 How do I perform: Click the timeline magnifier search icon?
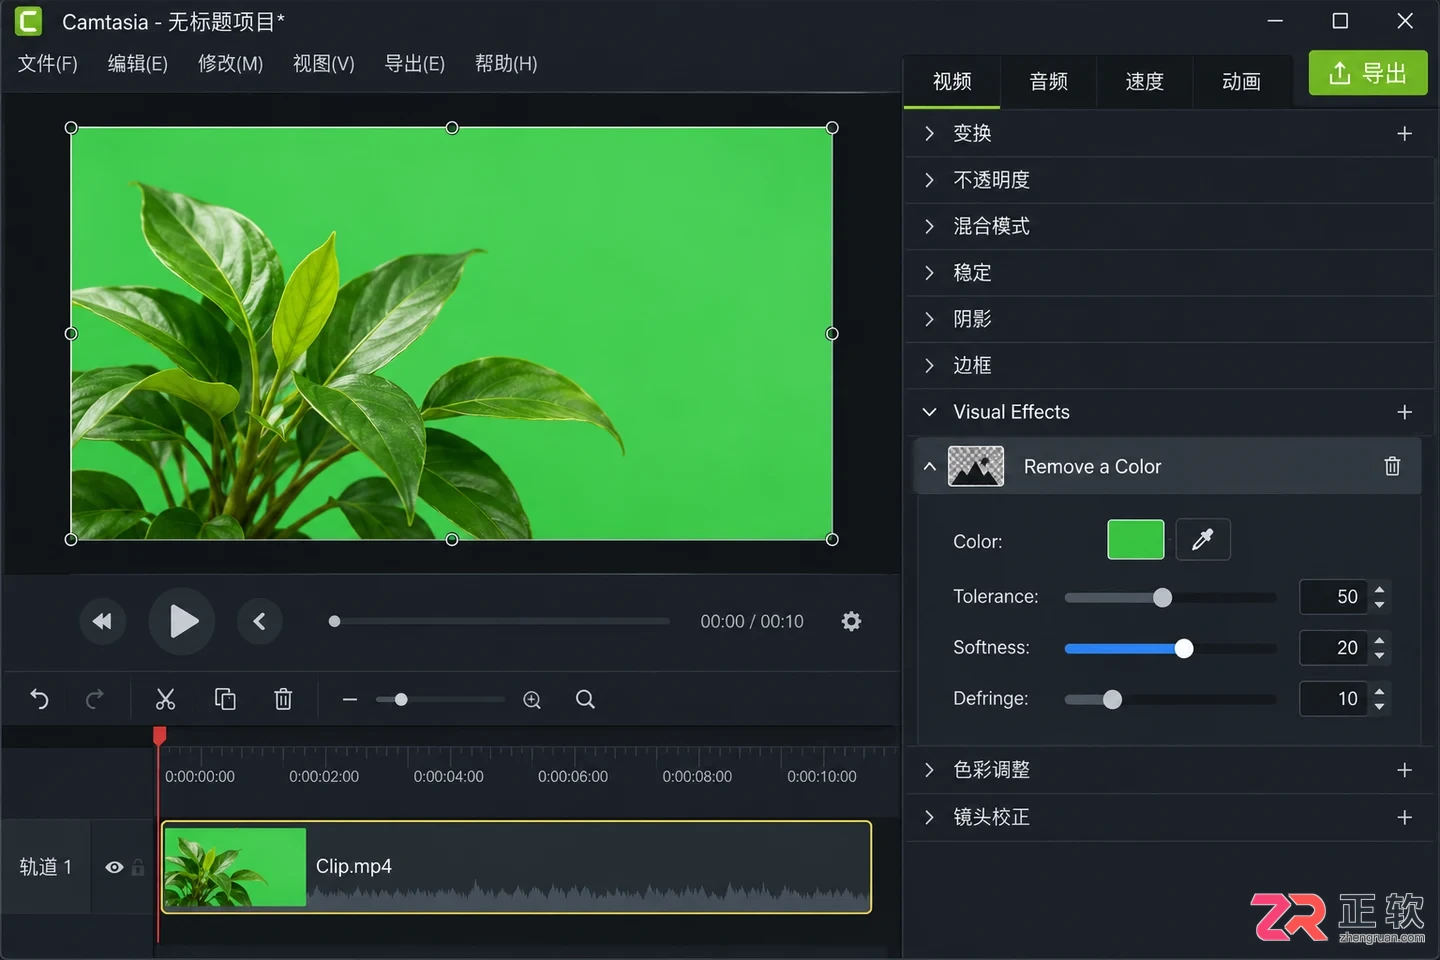point(585,699)
